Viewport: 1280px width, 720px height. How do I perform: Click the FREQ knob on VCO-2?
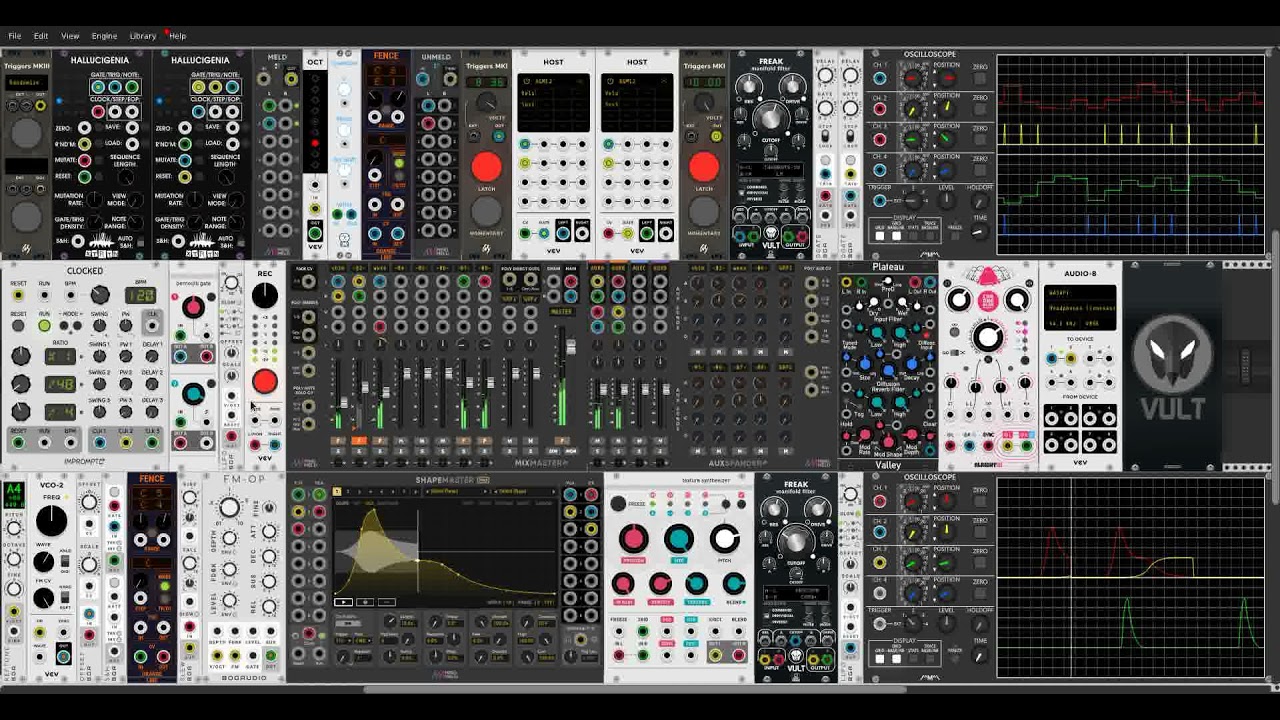(51, 520)
